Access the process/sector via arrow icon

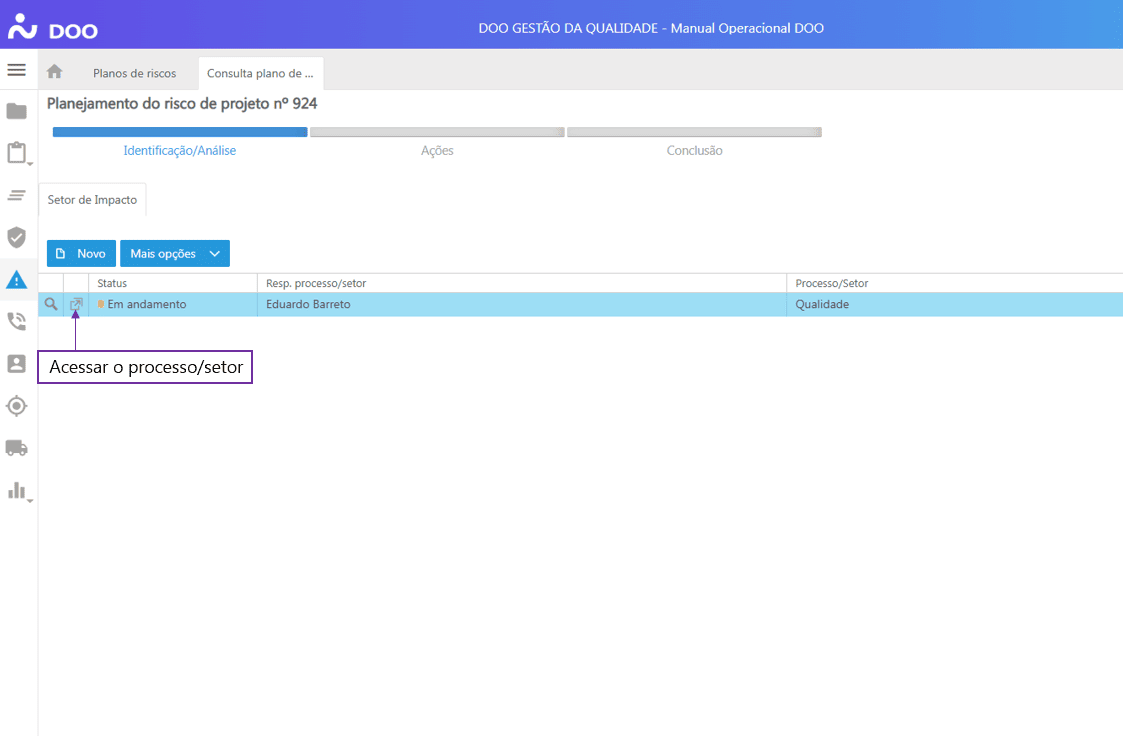(76, 304)
